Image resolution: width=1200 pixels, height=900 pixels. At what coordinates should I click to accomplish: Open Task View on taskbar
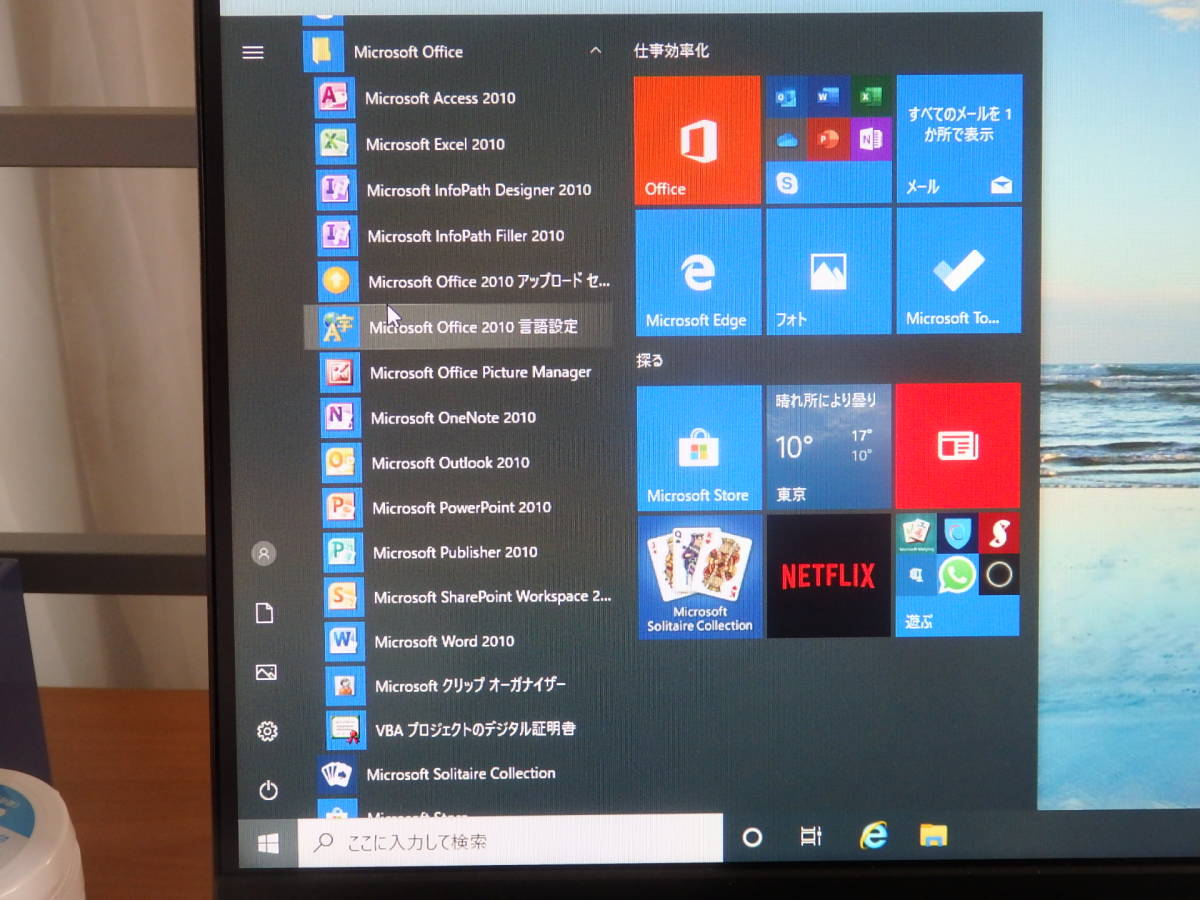(x=811, y=837)
